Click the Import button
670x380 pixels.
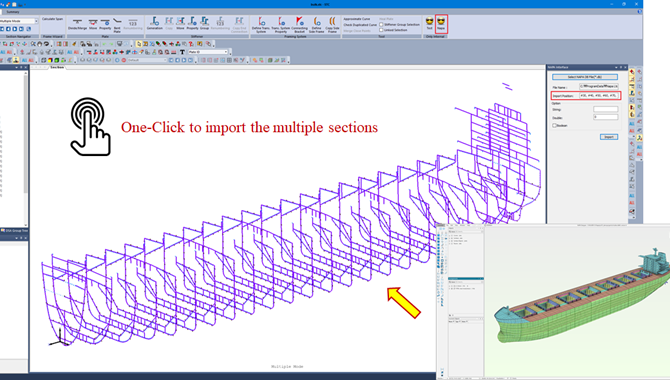point(609,137)
